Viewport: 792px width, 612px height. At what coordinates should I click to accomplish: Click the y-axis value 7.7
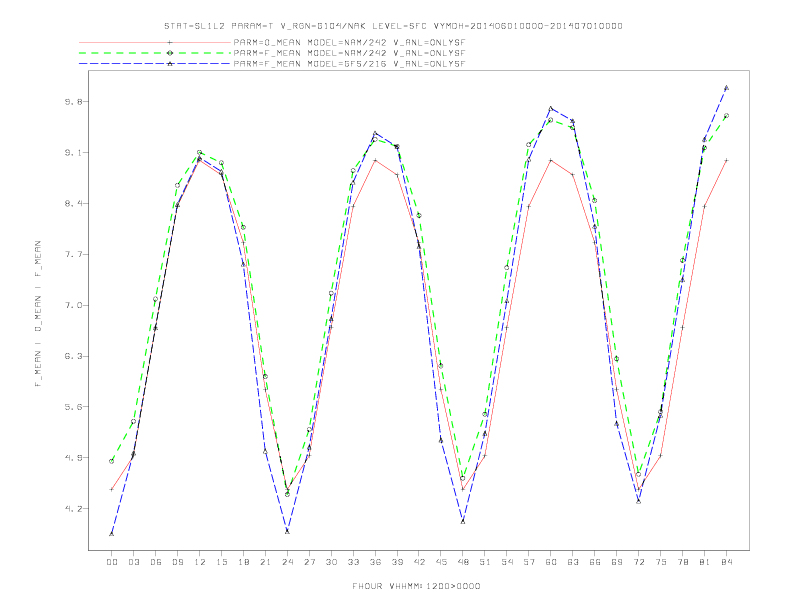click(73, 254)
